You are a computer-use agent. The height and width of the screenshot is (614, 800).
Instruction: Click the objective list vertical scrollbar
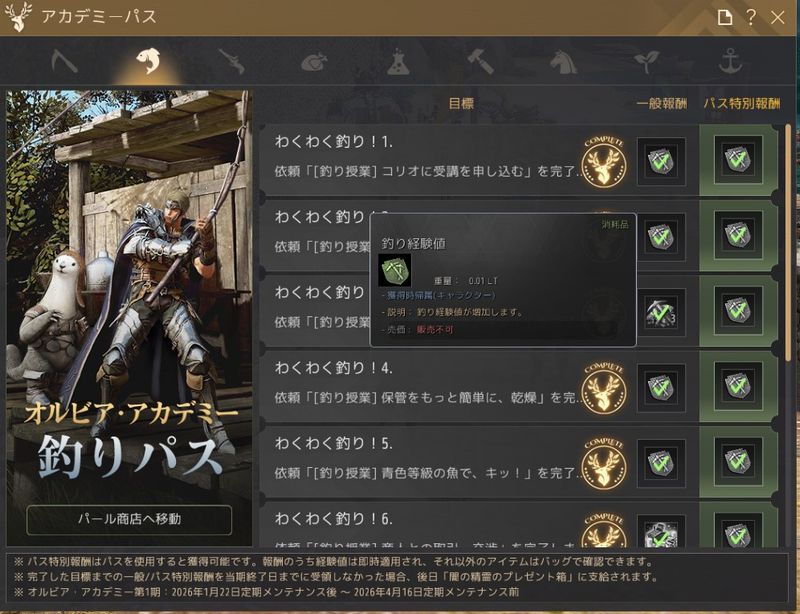pyautogui.click(x=788, y=240)
